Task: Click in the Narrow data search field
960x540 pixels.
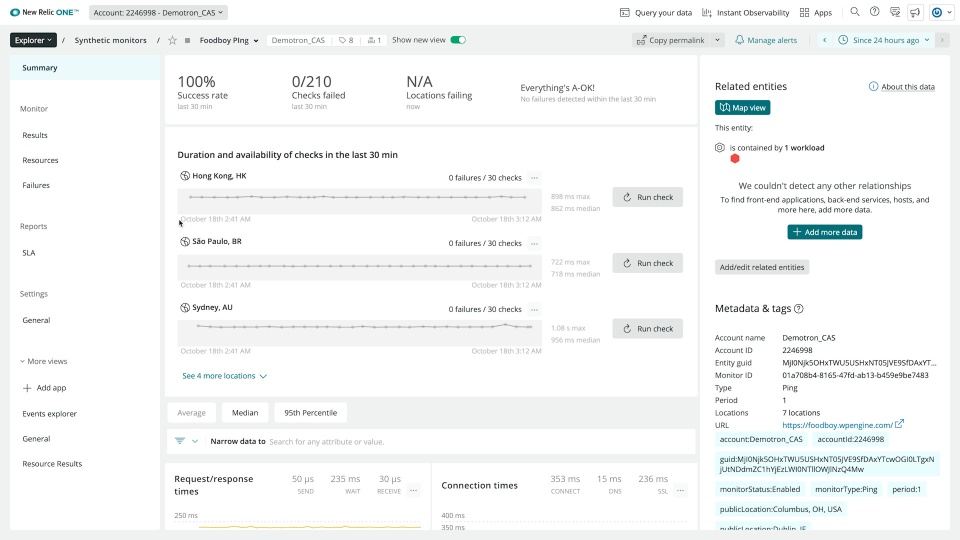Action: [480, 441]
